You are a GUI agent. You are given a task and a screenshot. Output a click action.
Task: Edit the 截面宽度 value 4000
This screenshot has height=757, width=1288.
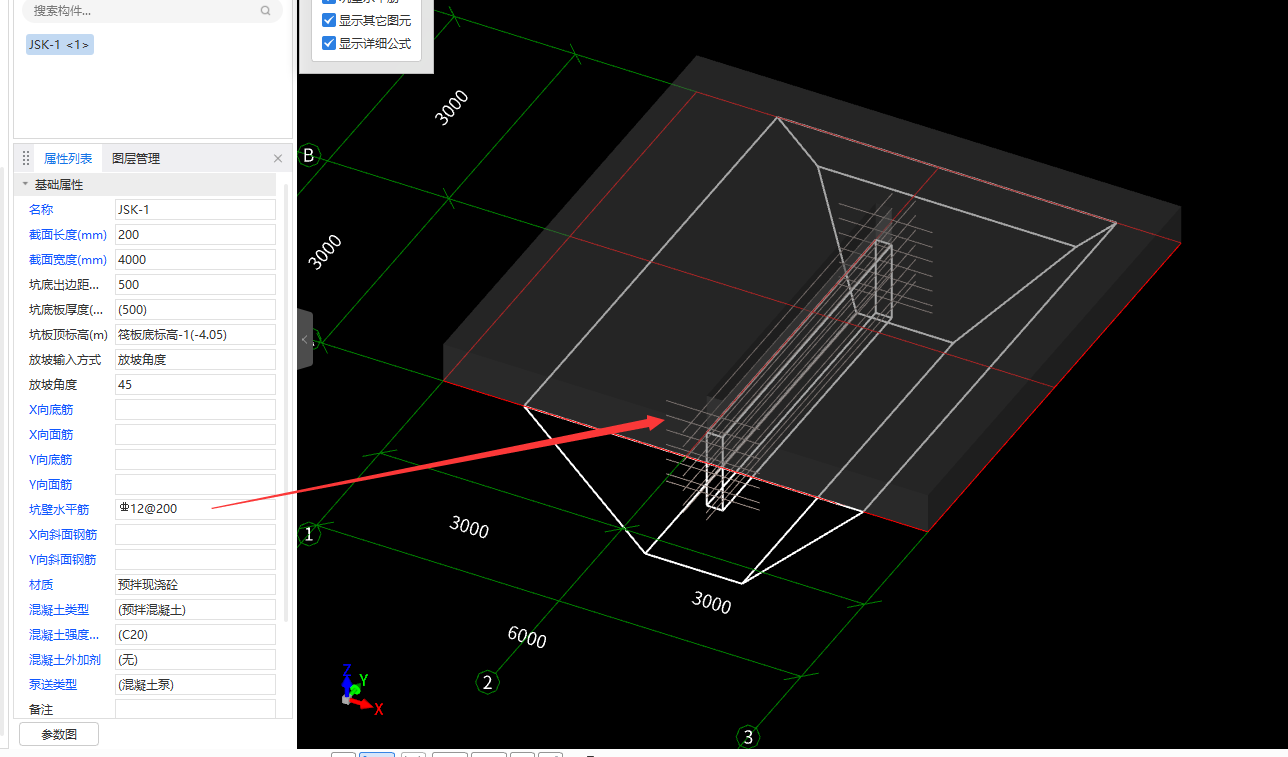195,259
